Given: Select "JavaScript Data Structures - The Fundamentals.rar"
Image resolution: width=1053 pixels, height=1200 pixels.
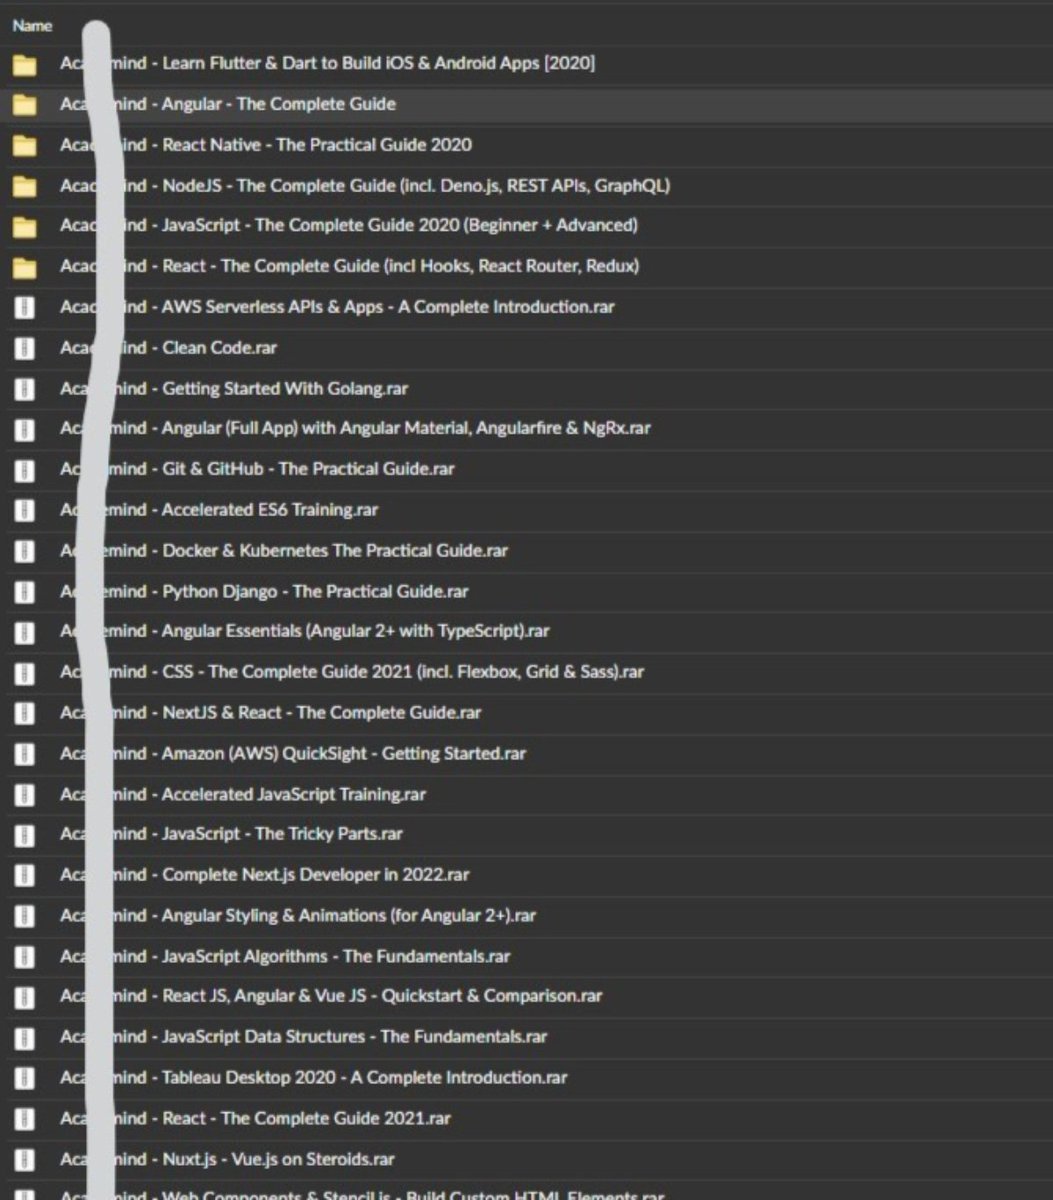Looking at the screenshot, I should coord(355,1037).
